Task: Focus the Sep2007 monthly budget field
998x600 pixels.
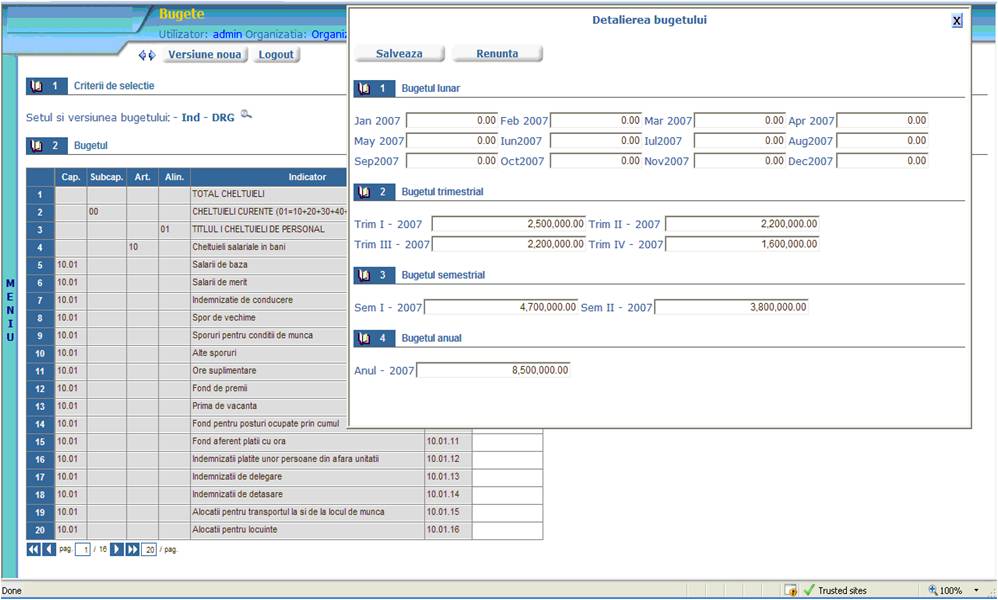Action: point(452,161)
